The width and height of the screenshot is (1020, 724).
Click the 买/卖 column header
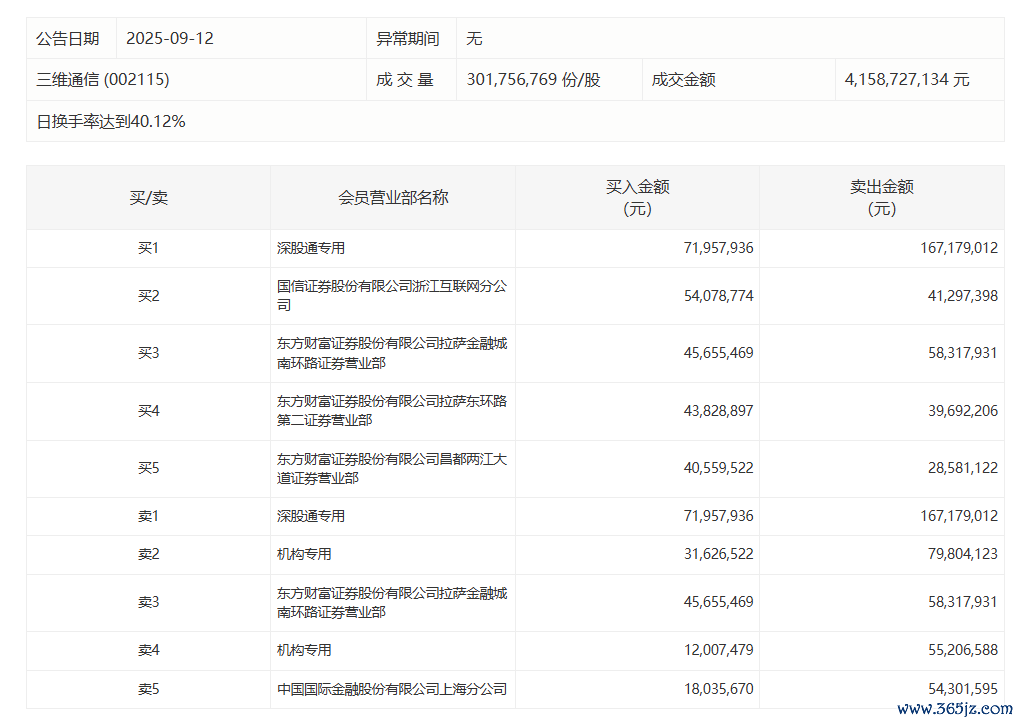[x=148, y=198]
